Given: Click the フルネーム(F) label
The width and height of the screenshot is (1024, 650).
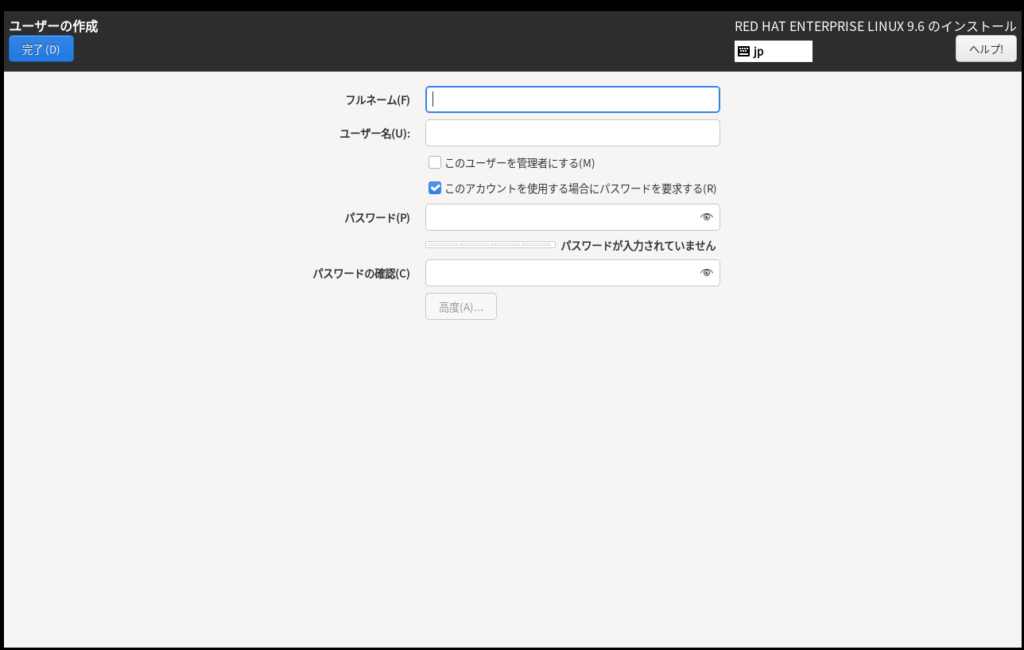Looking at the screenshot, I should (x=377, y=100).
